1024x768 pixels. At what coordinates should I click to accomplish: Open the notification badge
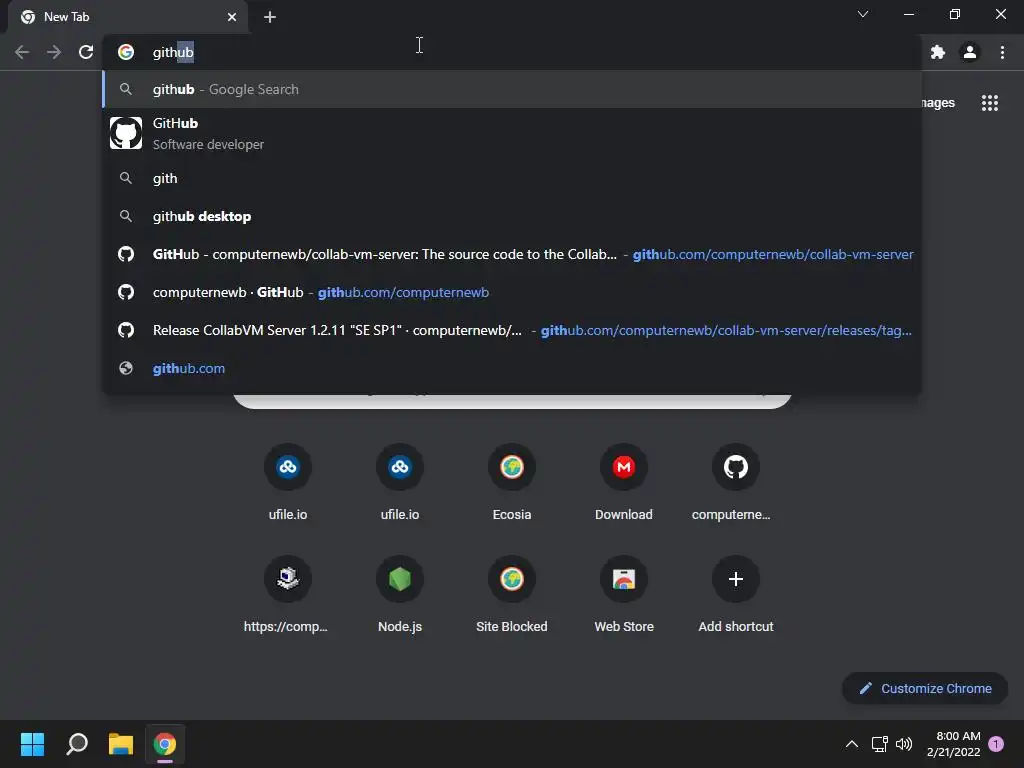click(996, 744)
